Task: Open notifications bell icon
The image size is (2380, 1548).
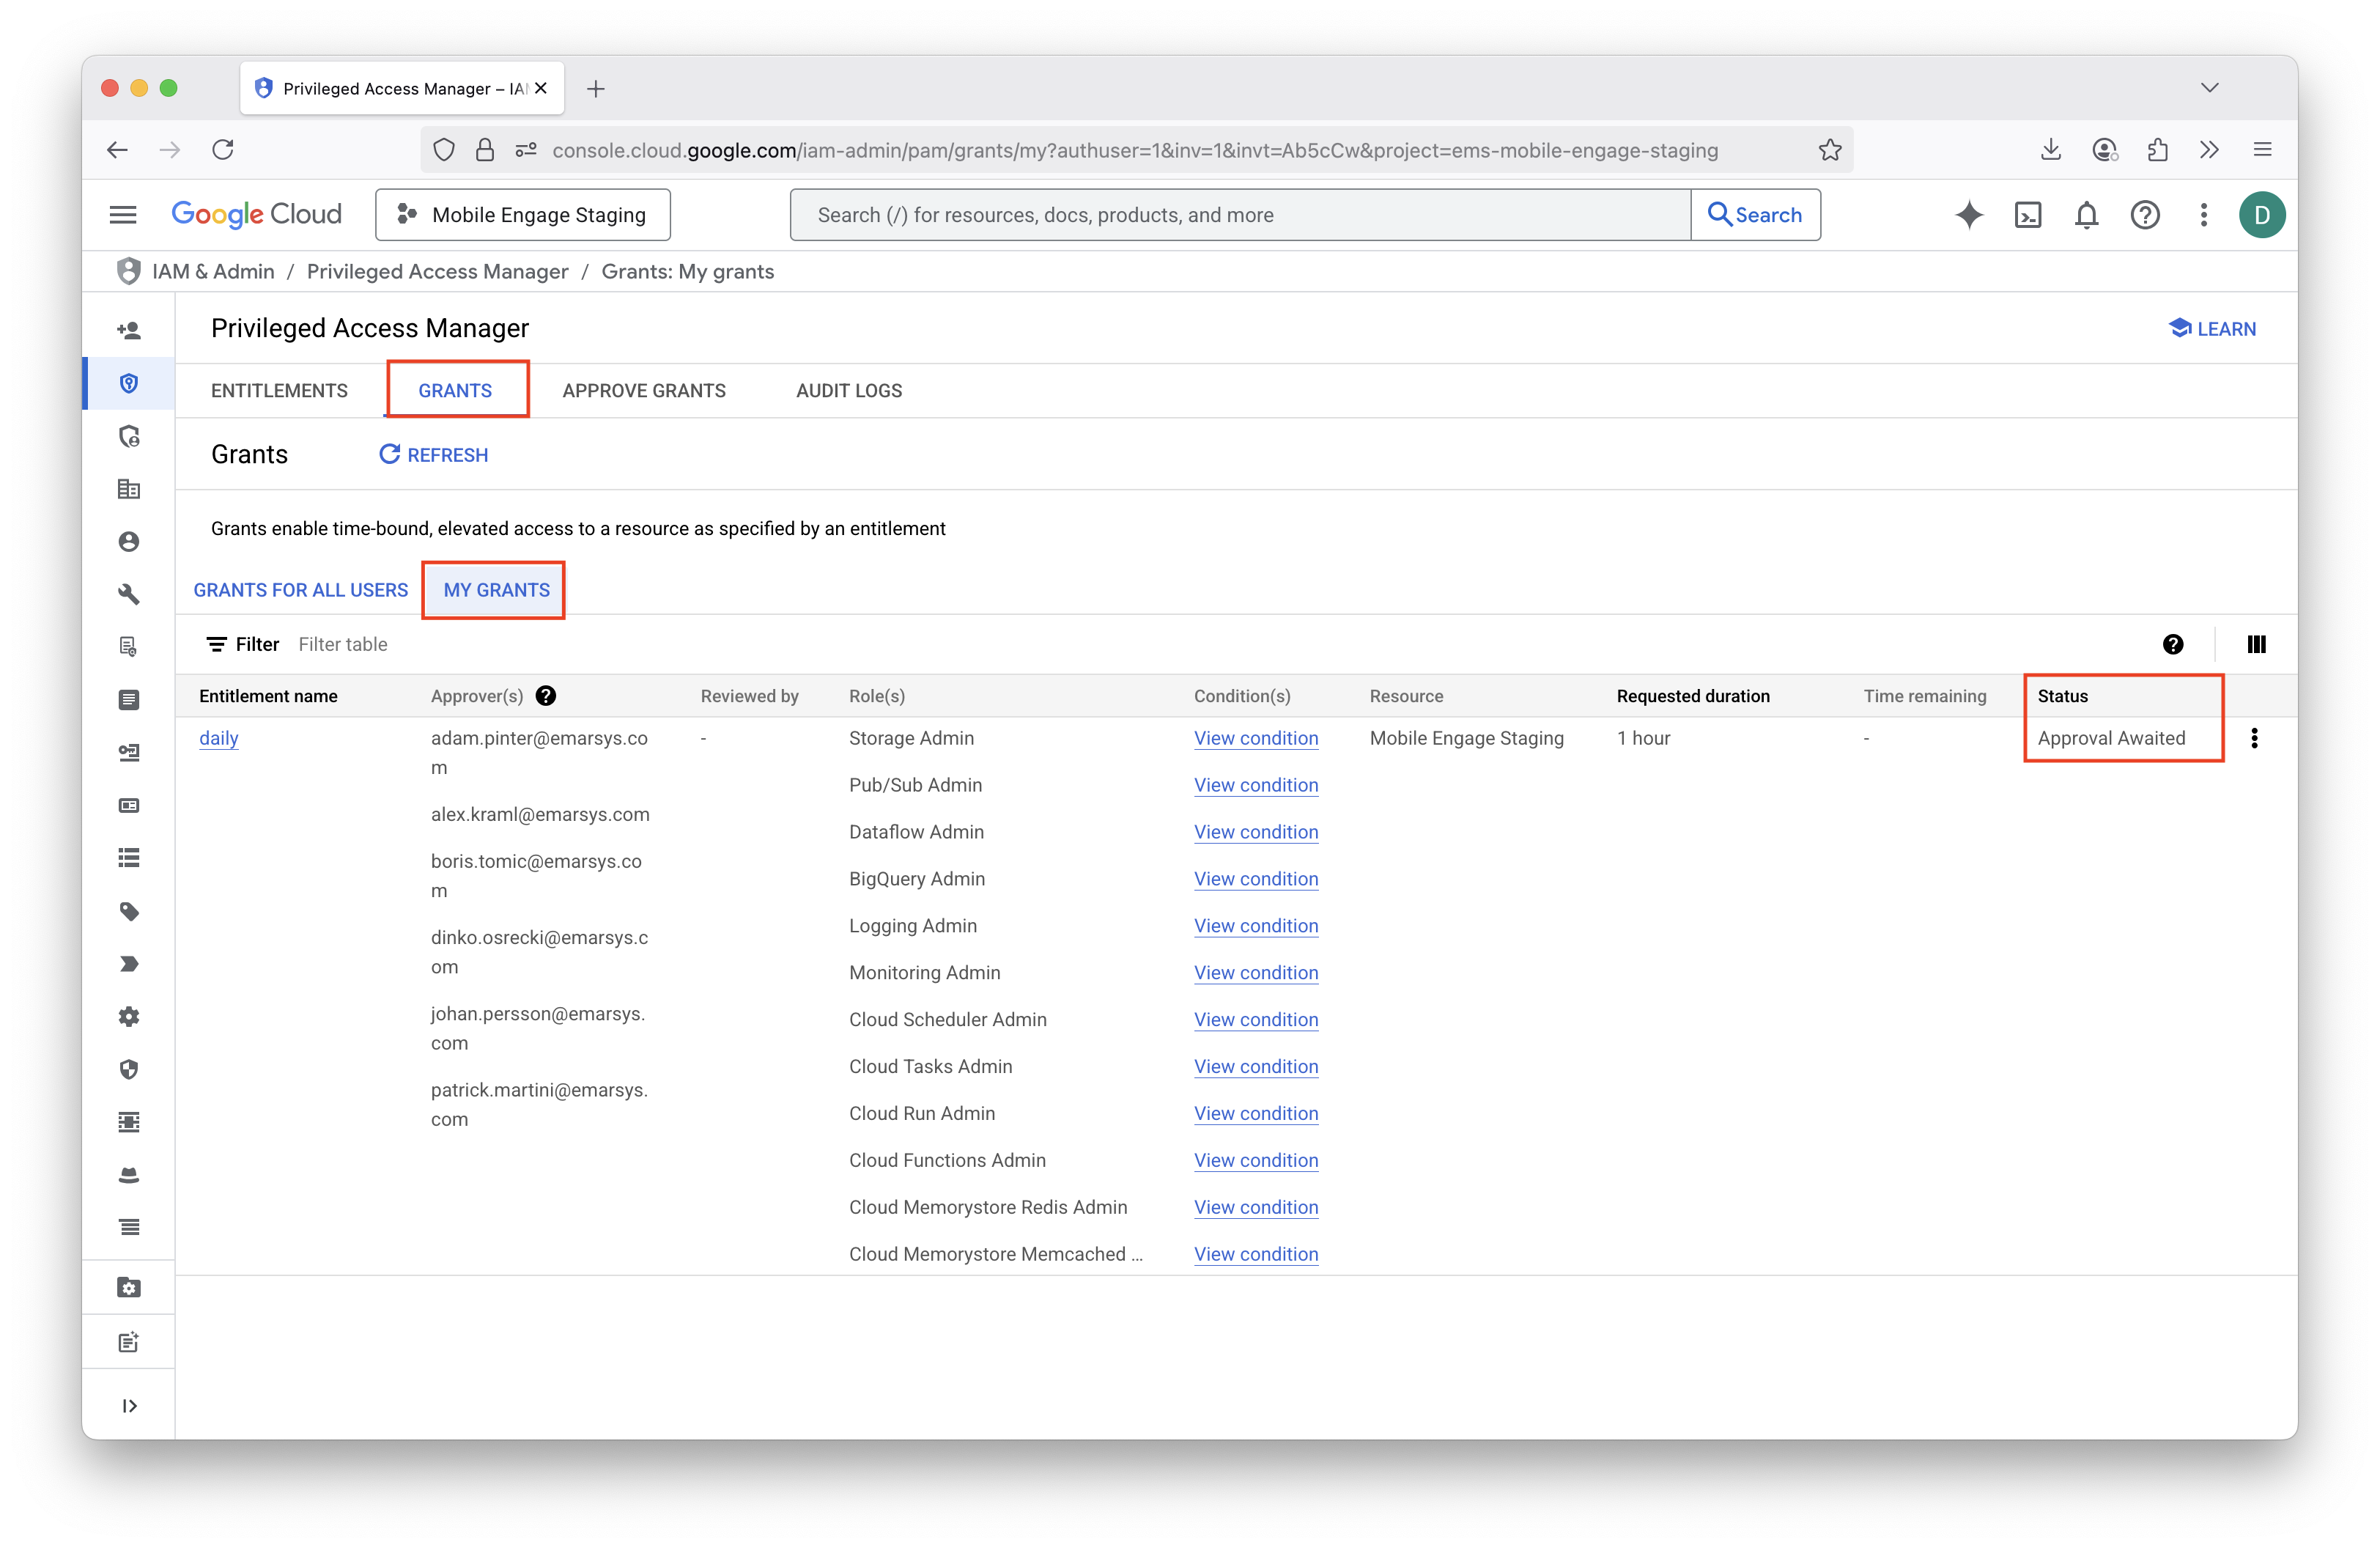Action: [2085, 215]
